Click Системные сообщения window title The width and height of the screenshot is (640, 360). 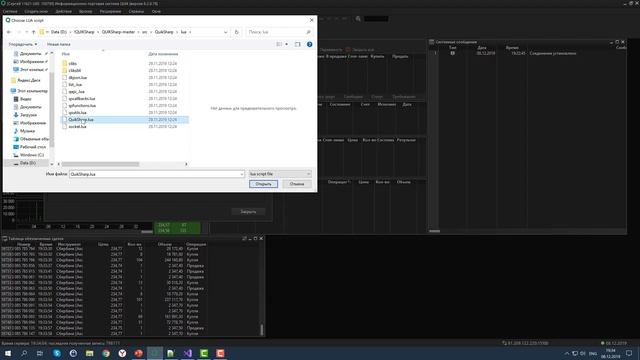click(456, 42)
